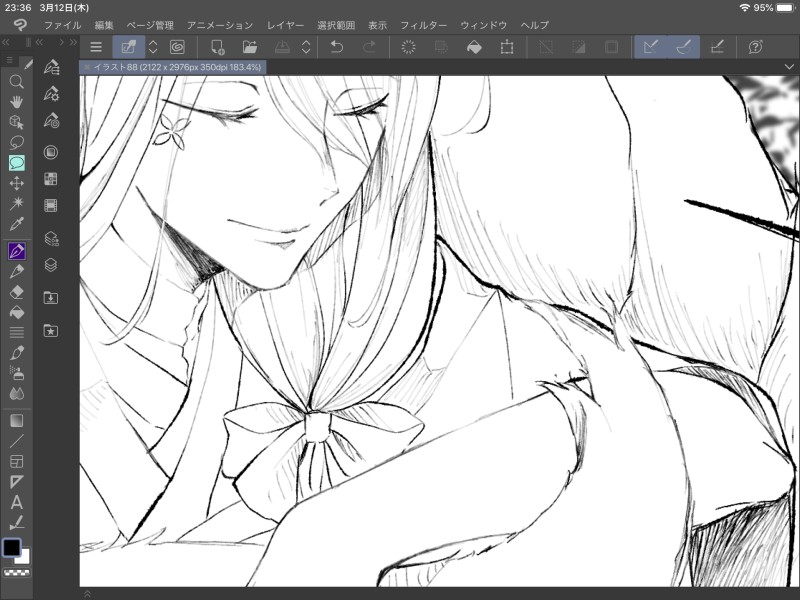Open the アニメーション menu
The width and height of the screenshot is (800, 600).
pyautogui.click(x=219, y=25)
